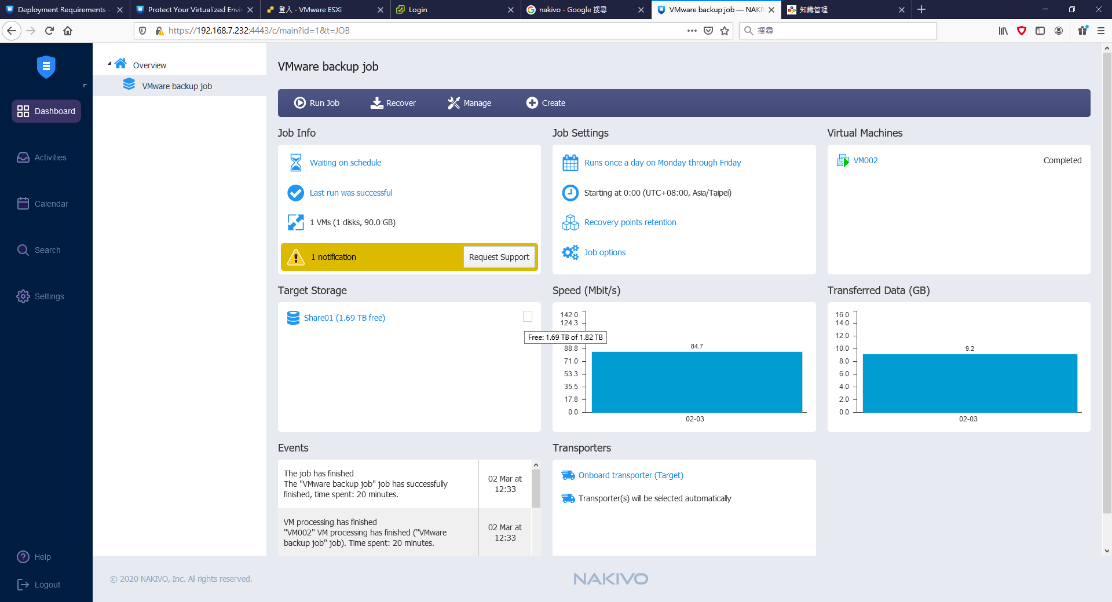The height and width of the screenshot is (602, 1112).
Task: Open VMware backup job in the tree
Action: click(179, 86)
